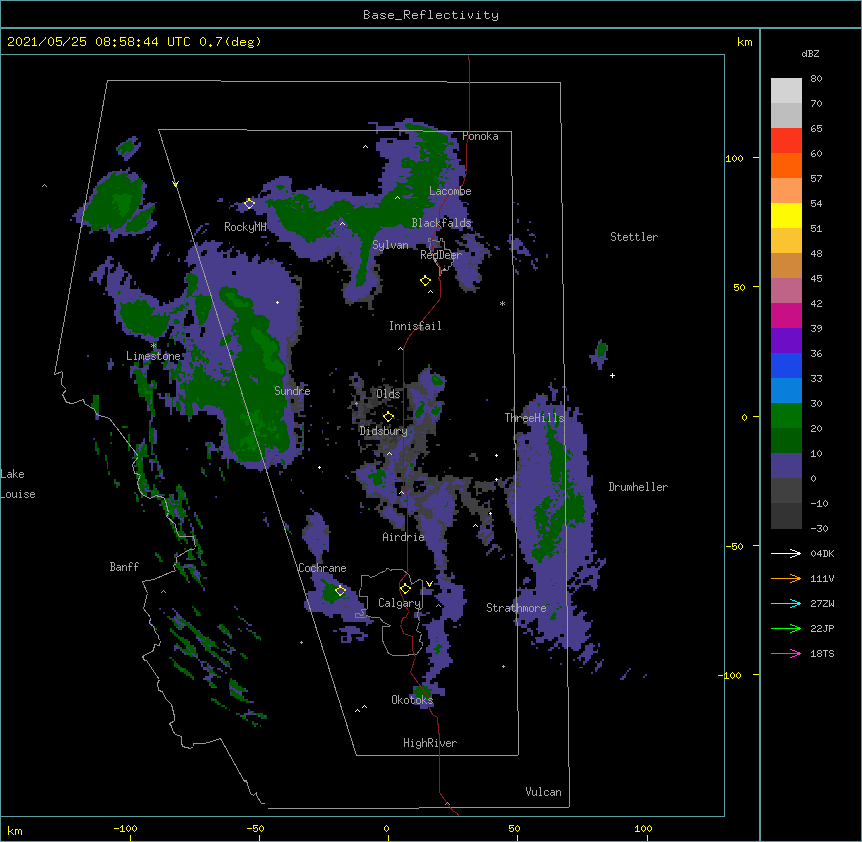This screenshot has width=862, height=842.
Task: Click the Sylvan label
Action: [390, 245]
